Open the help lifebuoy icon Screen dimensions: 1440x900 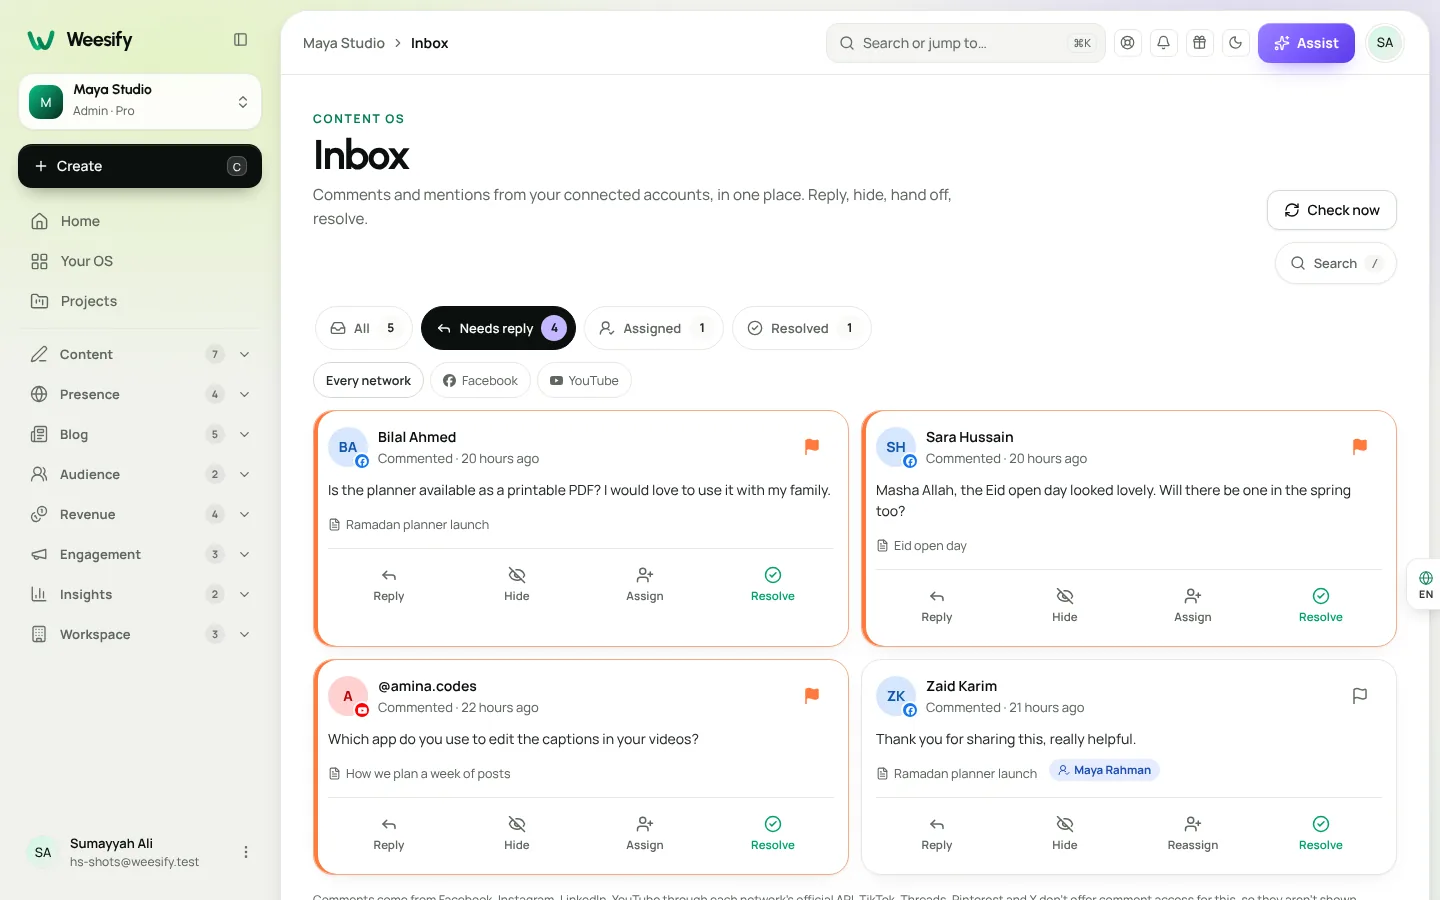pos(1128,43)
